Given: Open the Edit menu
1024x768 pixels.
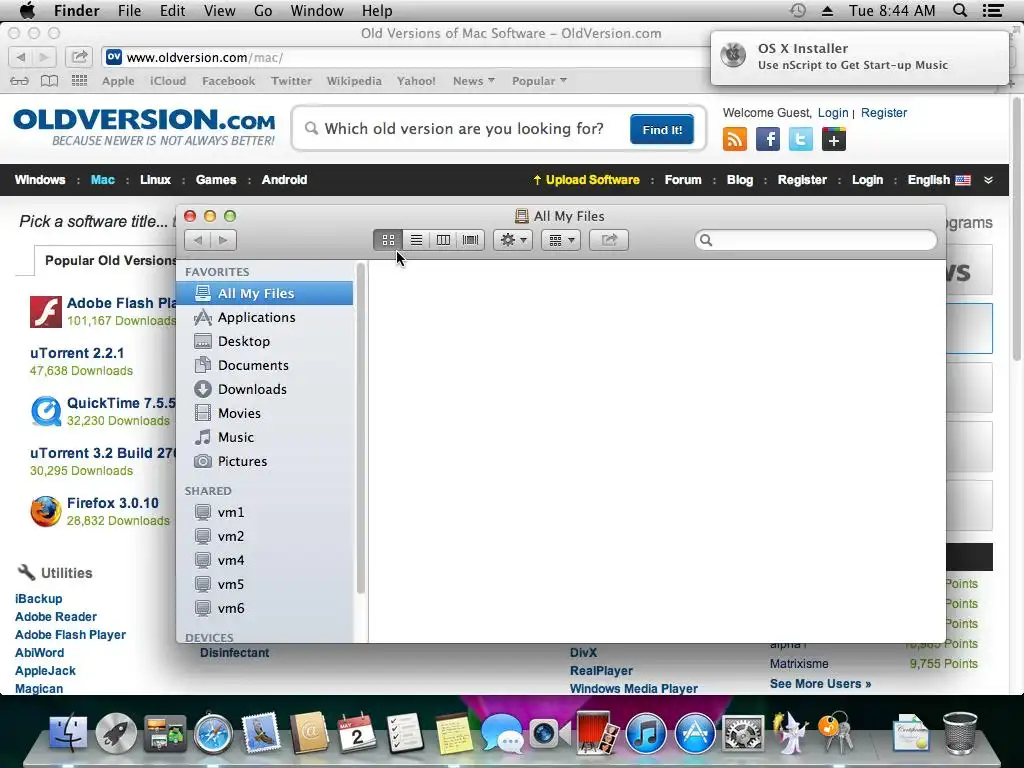Looking at the screenshot, I should pos(172,11).
